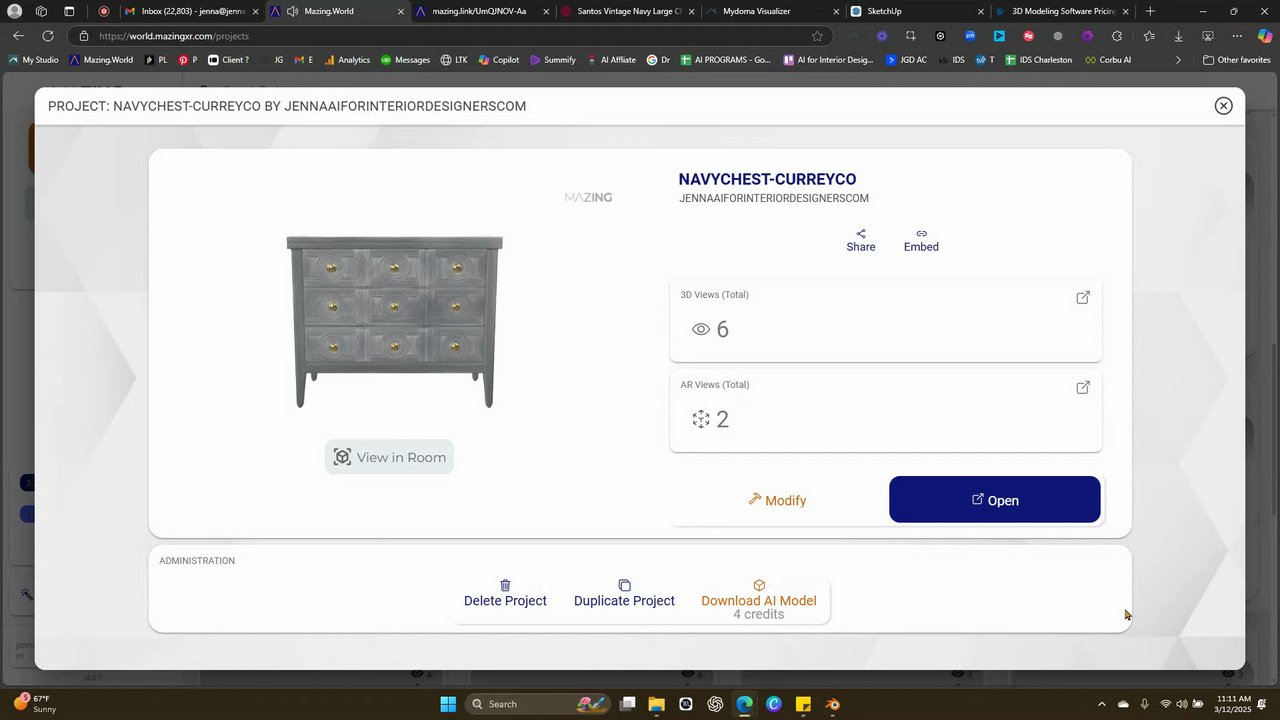This screenshot has height=720, width=1280.
Task: Open AI for Interior Design bookmark
Action: [x=828, y=60]
